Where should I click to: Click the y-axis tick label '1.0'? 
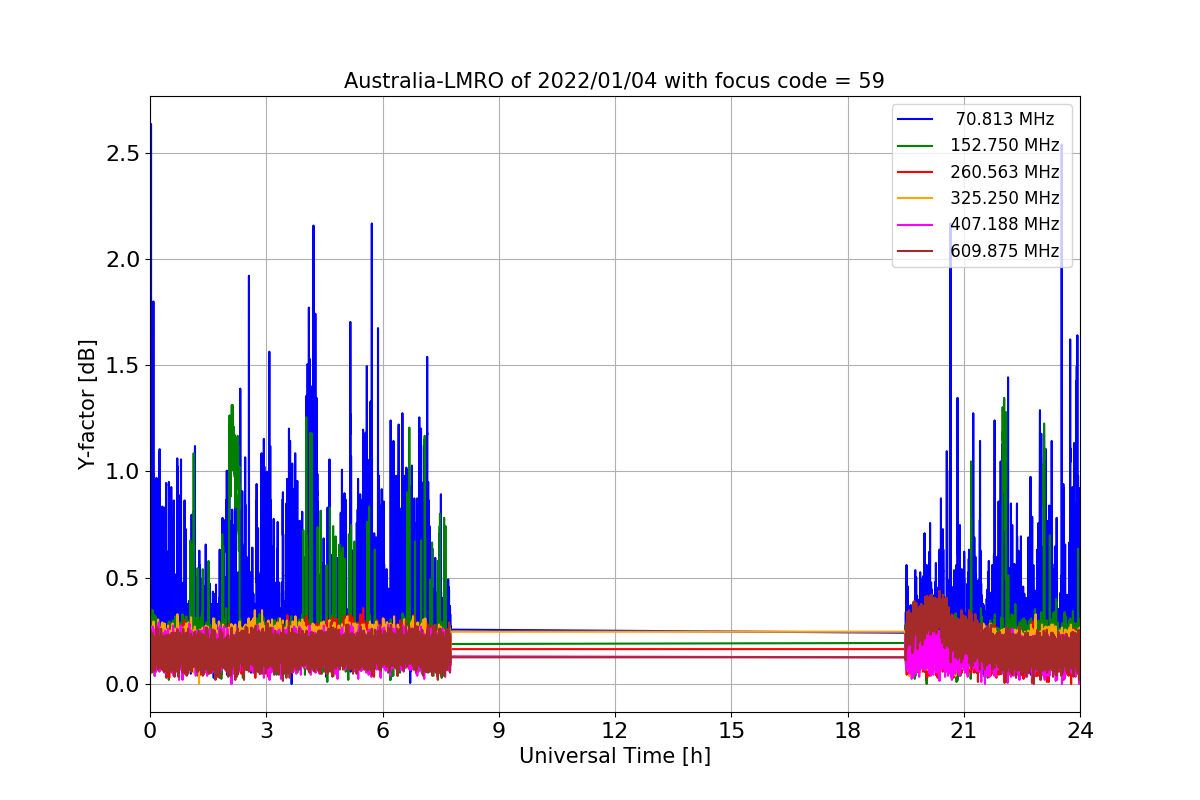pyautogui.click(x=124, y=472)
